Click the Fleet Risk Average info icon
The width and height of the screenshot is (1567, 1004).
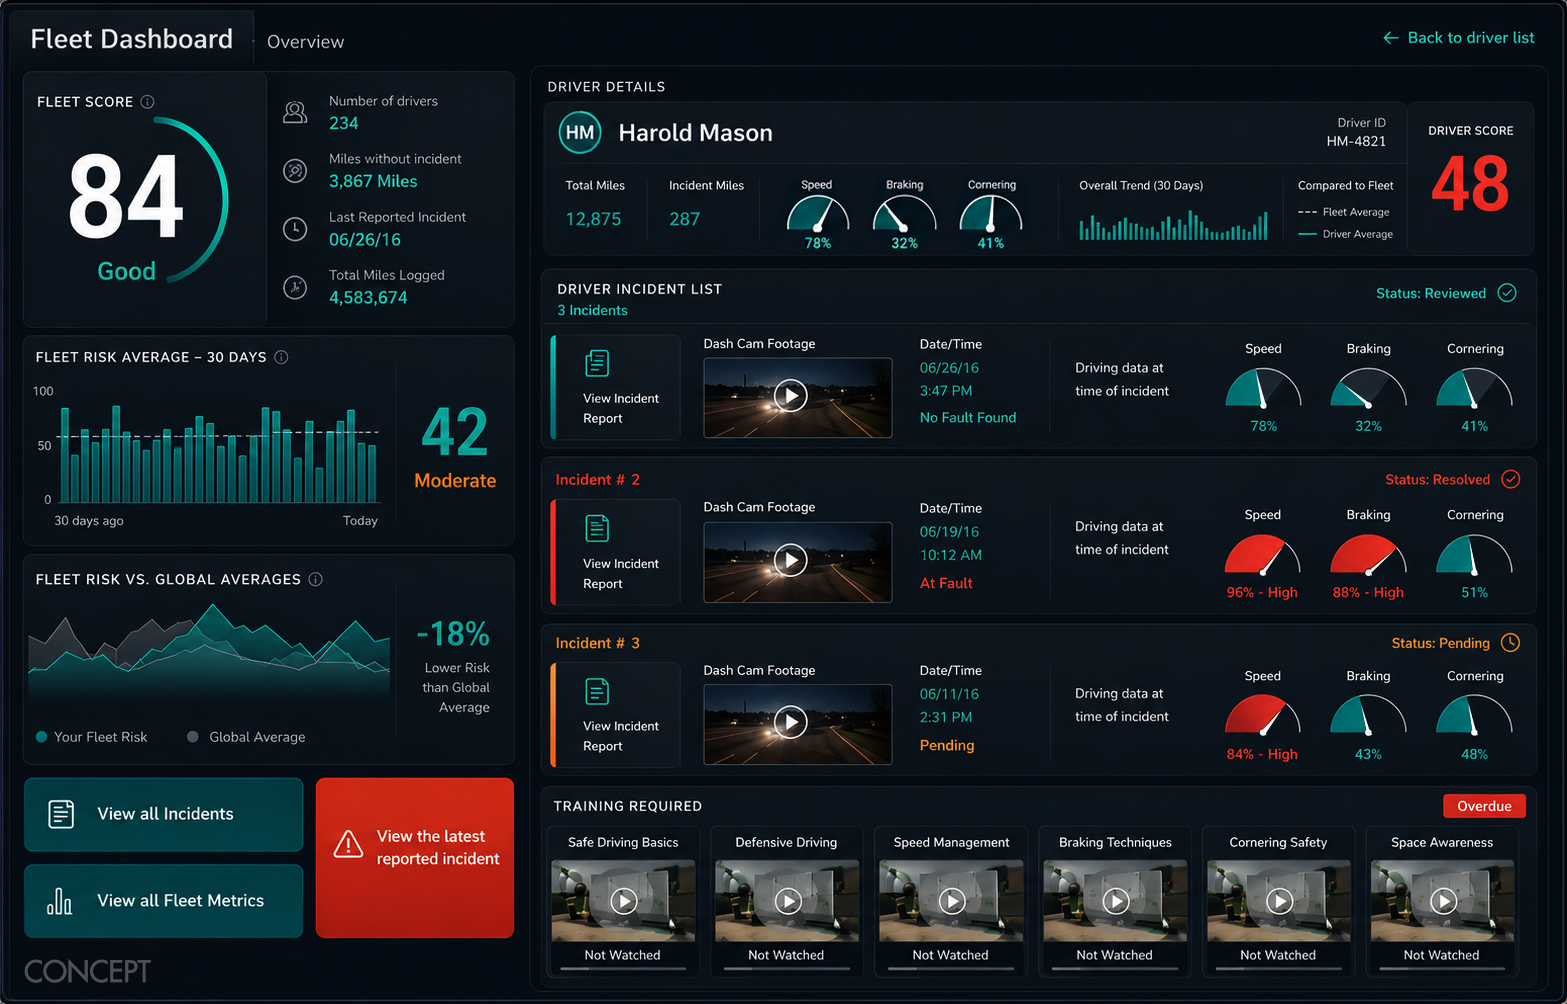pos(282,357)
